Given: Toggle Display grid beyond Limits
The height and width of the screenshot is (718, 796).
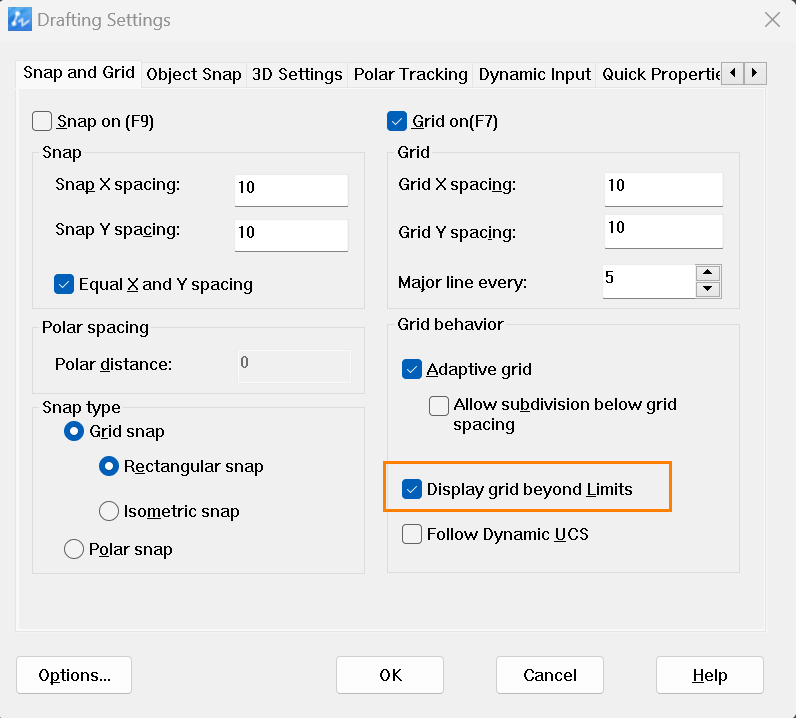Looking at the screenshot, I should (x=412, y=489).
